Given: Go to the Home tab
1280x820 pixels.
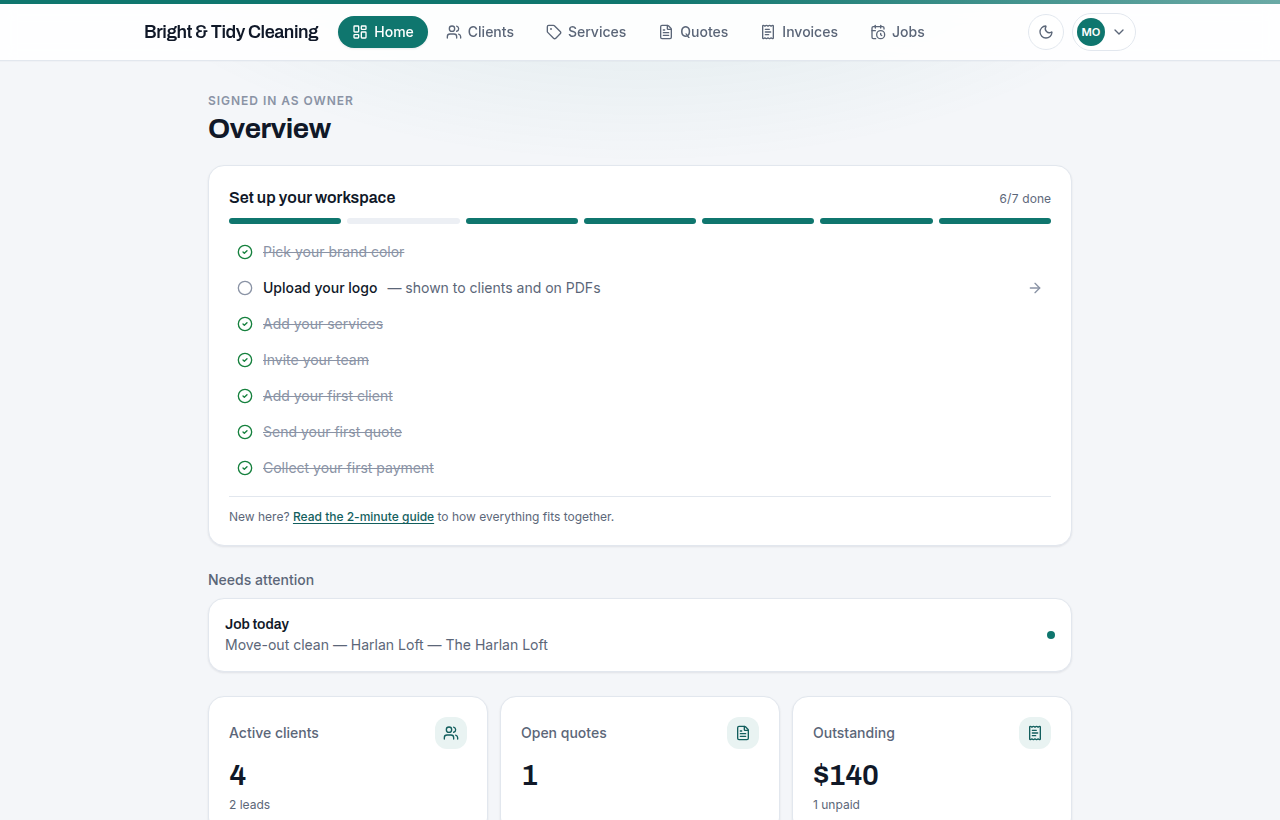Looking at the screenshot, I should (383, 32).
